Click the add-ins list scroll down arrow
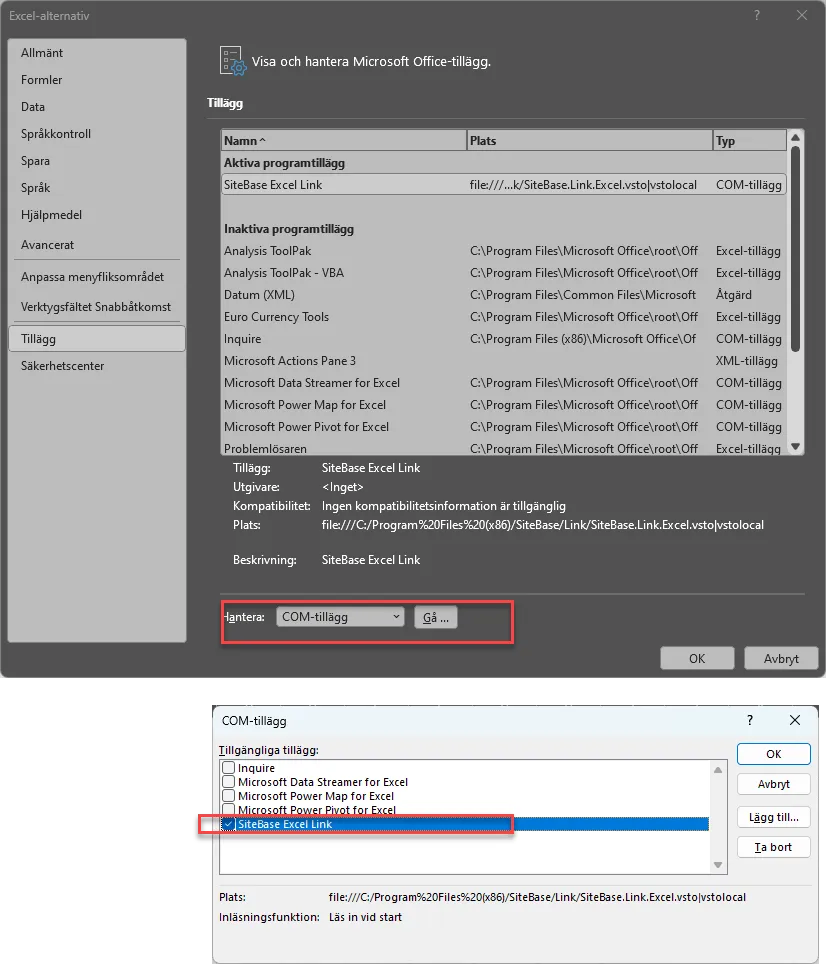 (795, 447)
